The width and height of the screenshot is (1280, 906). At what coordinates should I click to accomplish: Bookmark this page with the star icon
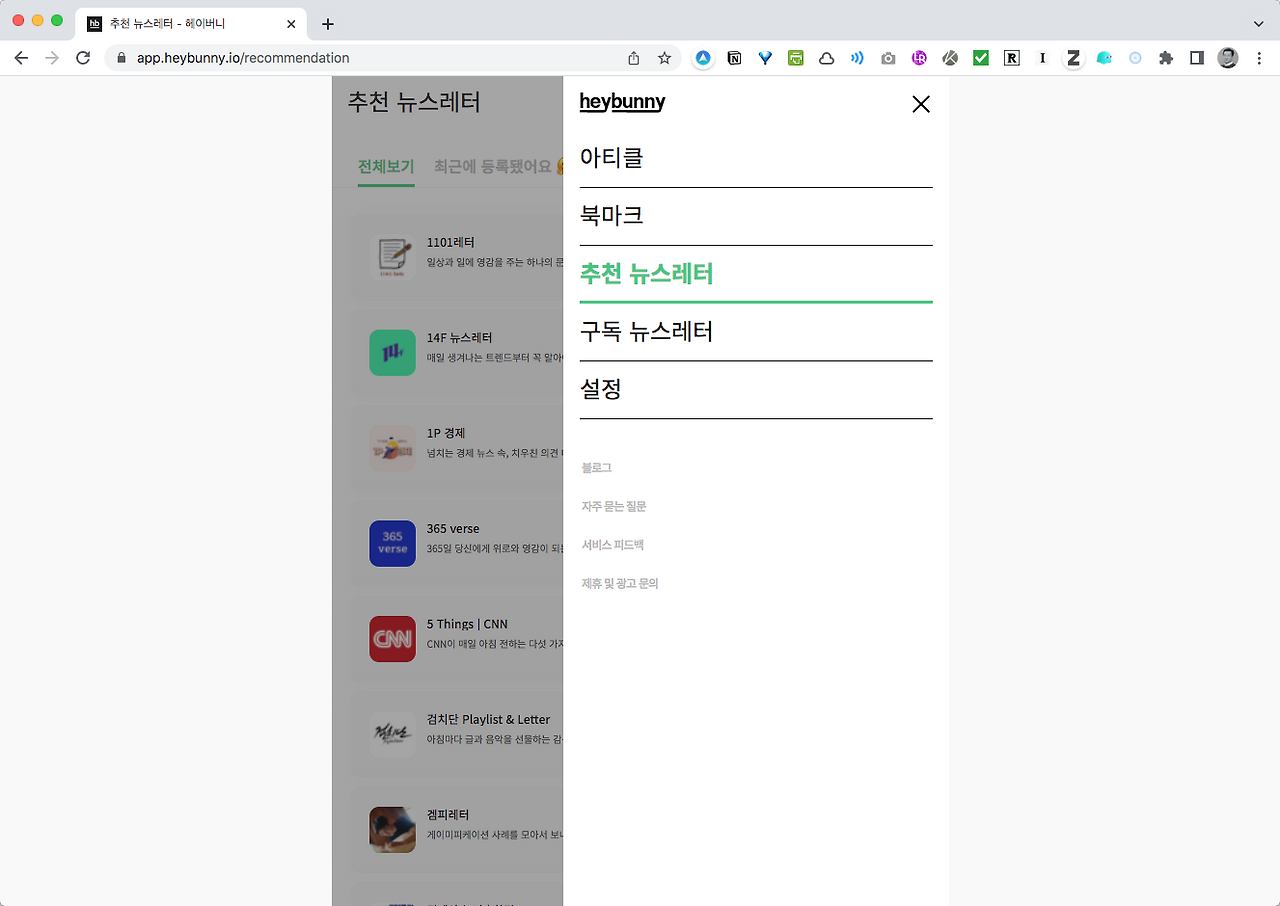[x=664, y=58]
